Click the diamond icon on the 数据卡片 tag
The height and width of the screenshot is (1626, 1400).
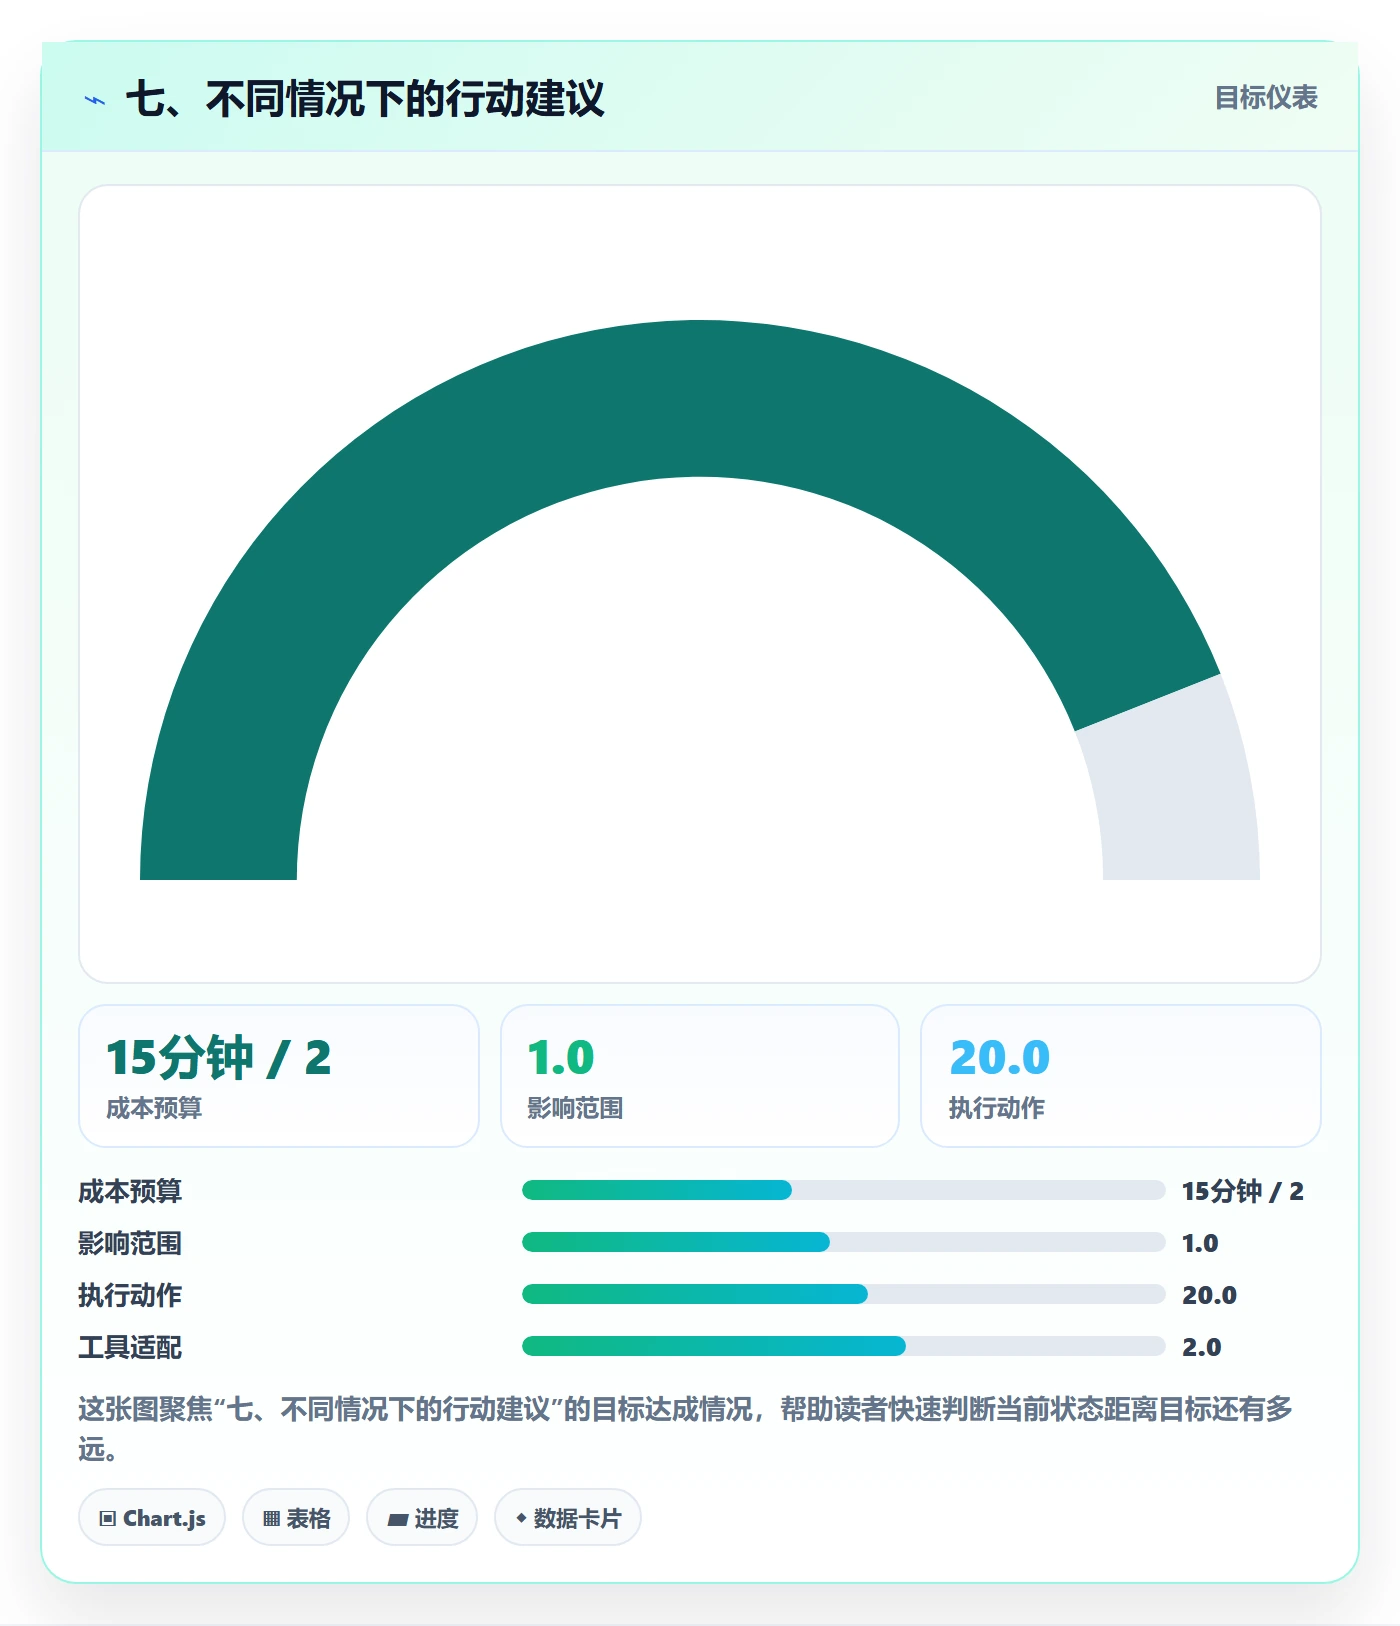point(521,1518)
